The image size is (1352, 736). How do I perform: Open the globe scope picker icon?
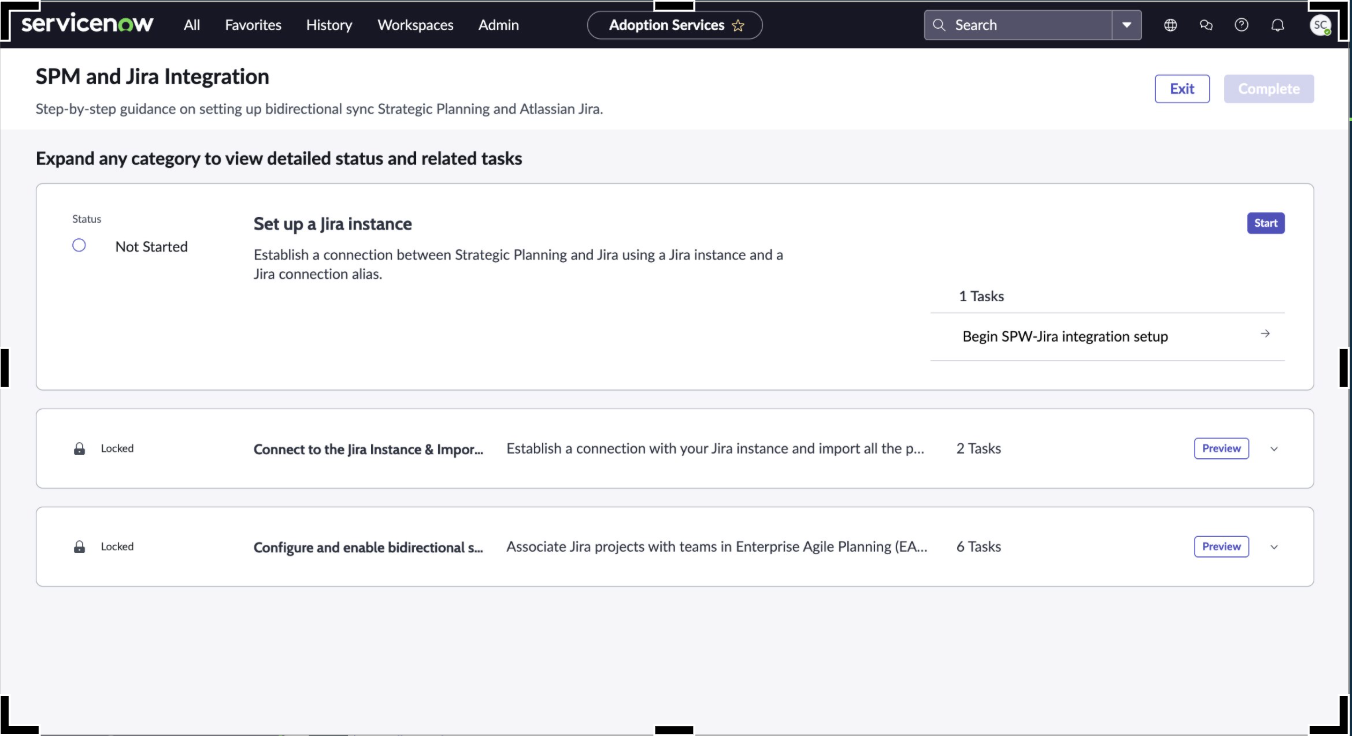tap(1170, 25)
